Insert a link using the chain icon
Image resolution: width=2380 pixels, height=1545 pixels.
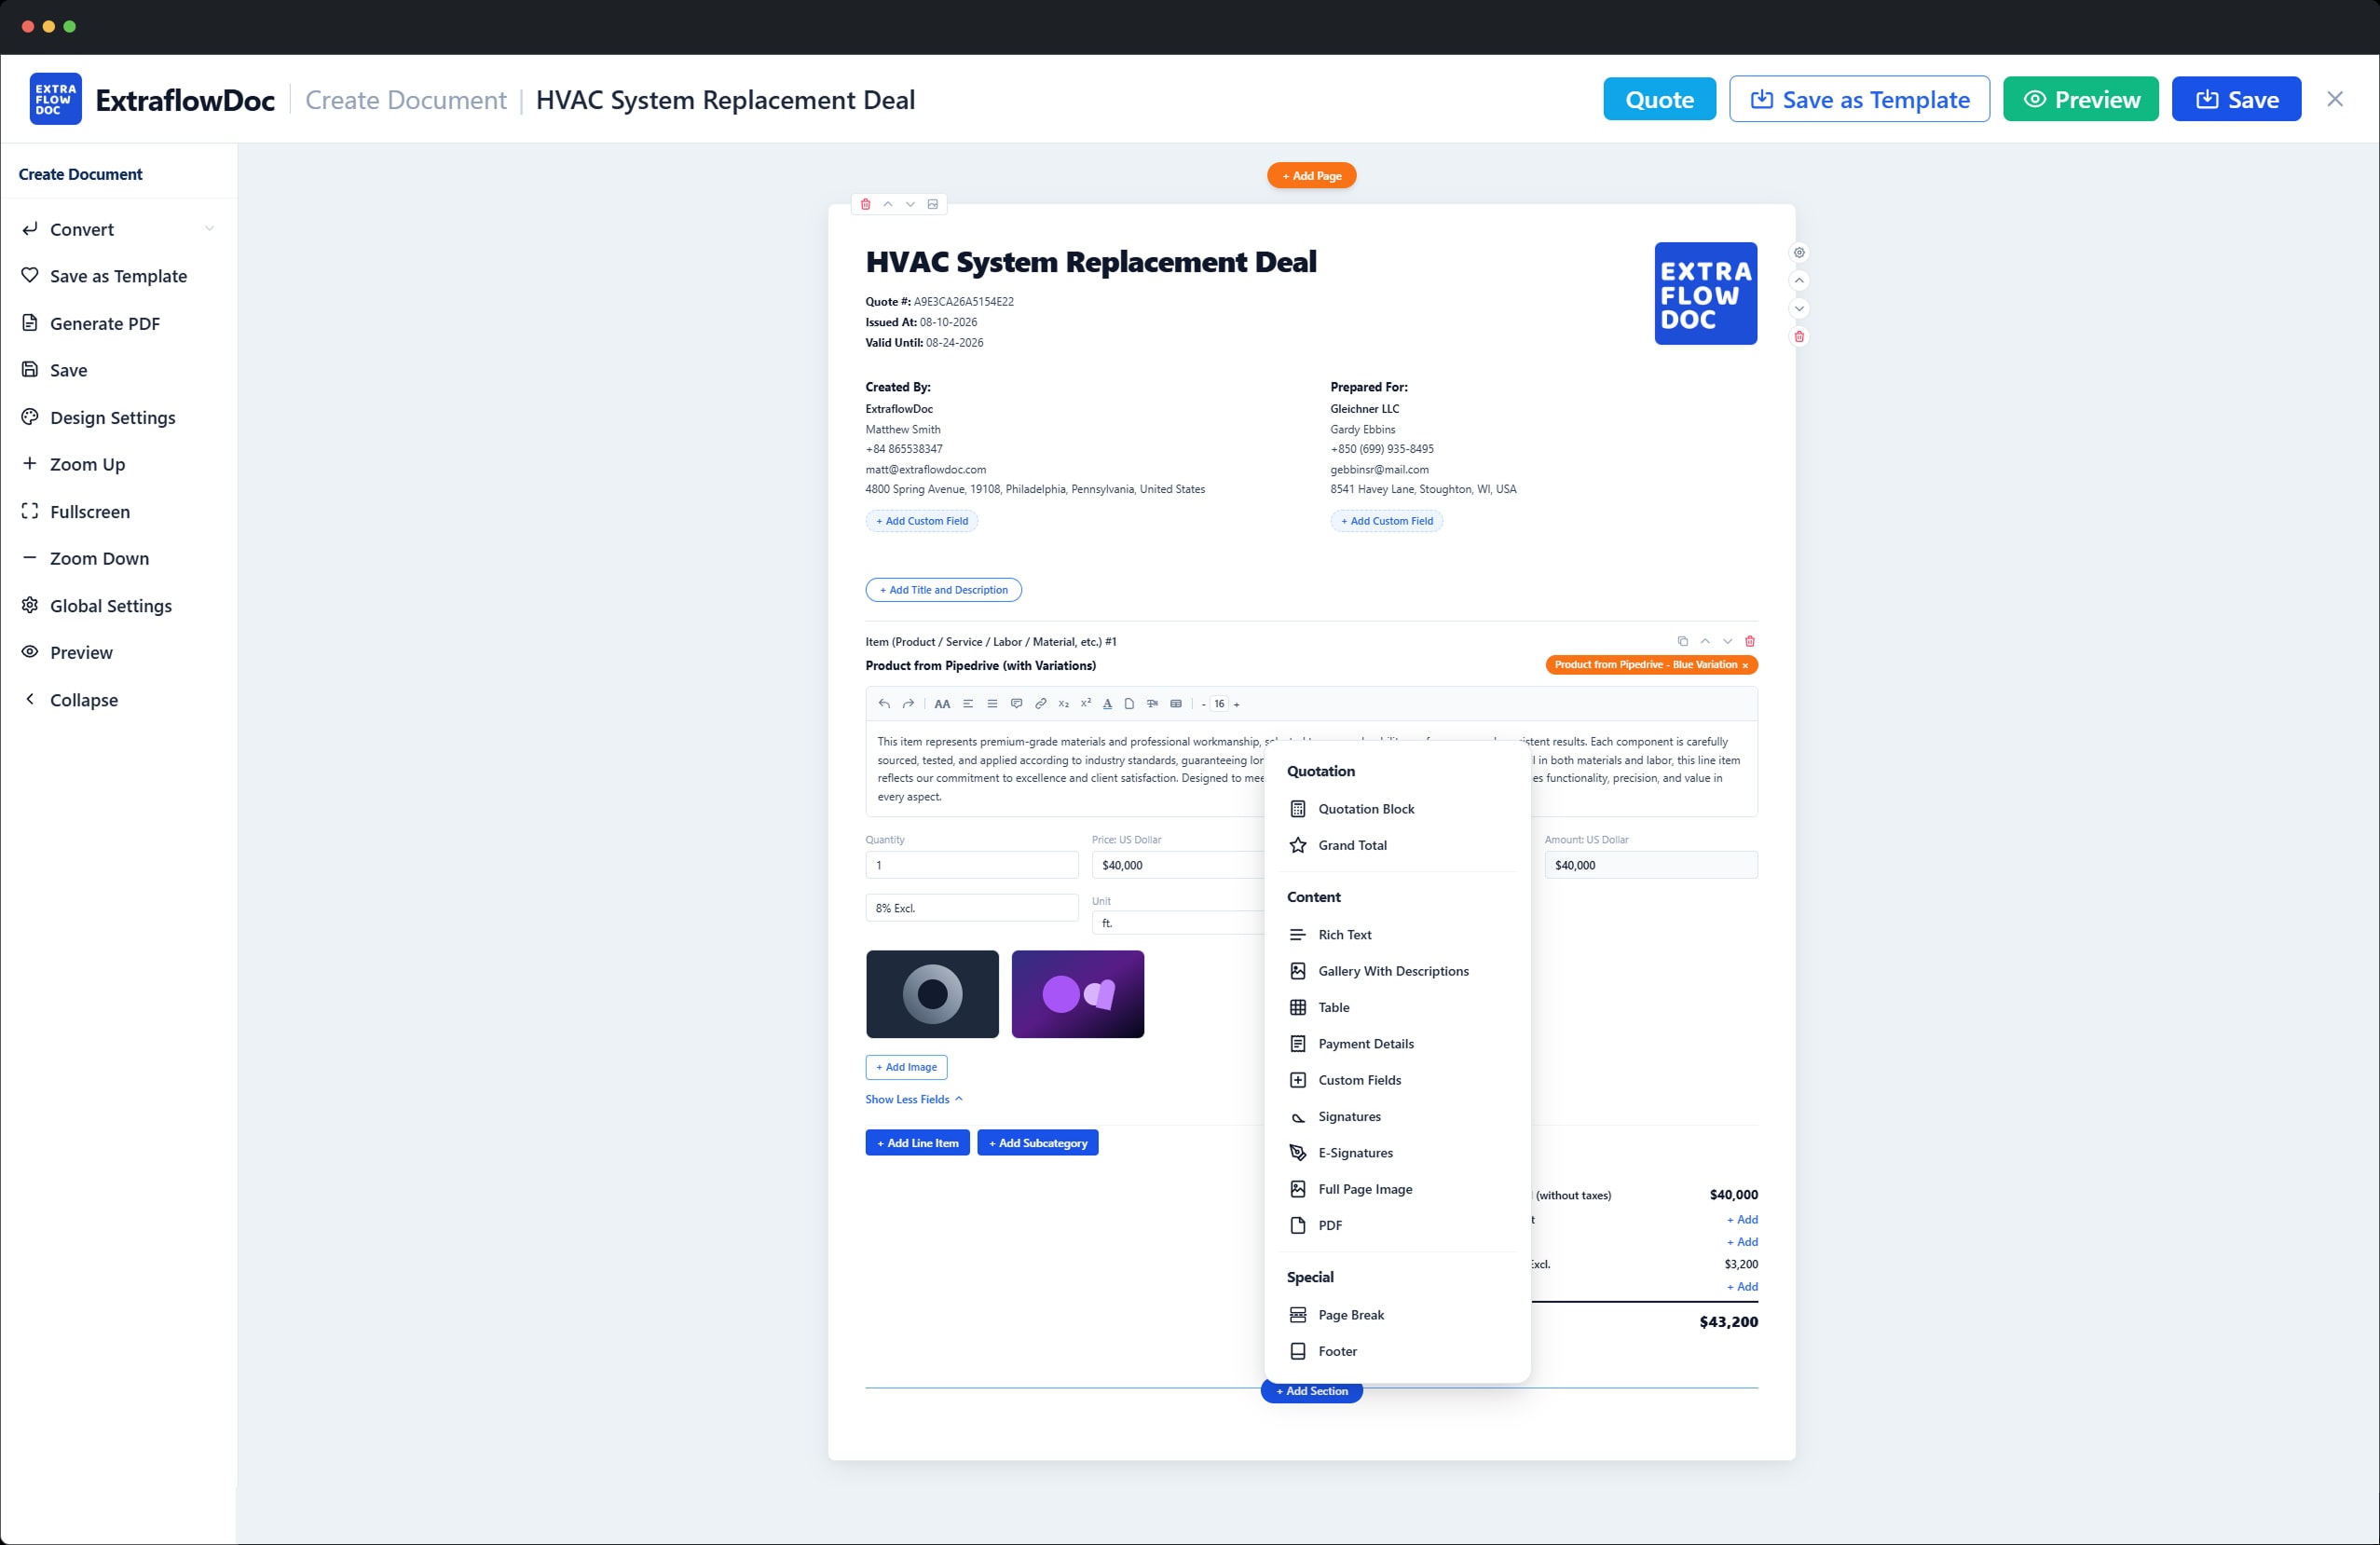coord(1040,704)
